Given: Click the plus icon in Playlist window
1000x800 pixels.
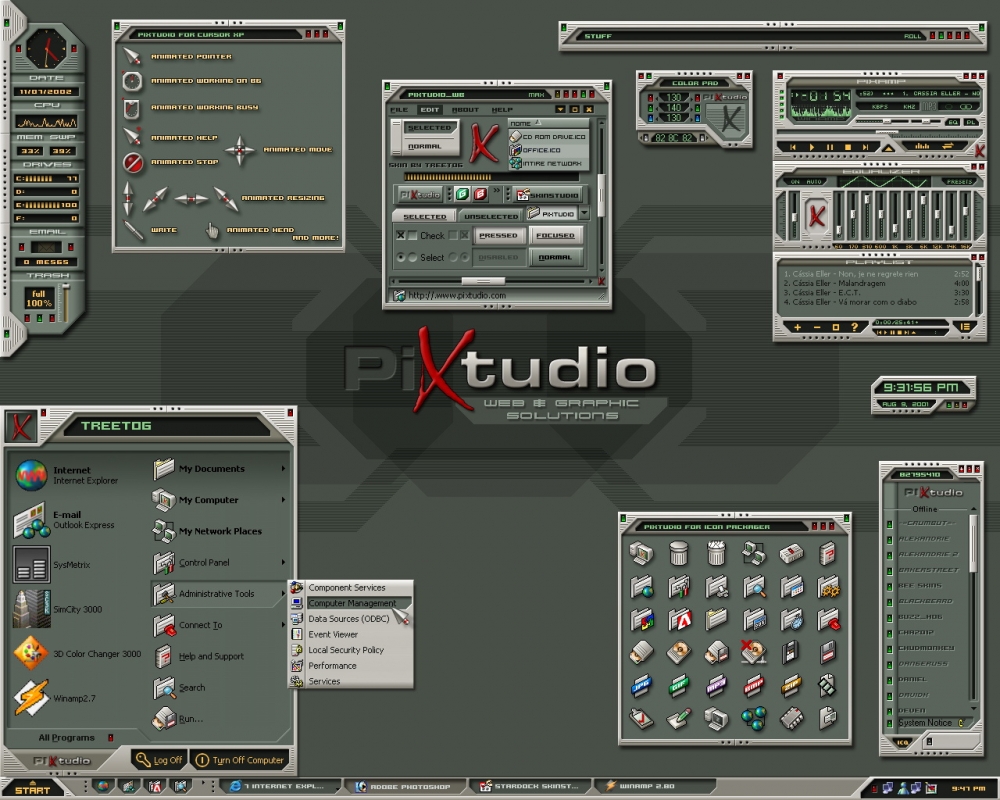Looking at the screenshot, I should click(797, 327).
